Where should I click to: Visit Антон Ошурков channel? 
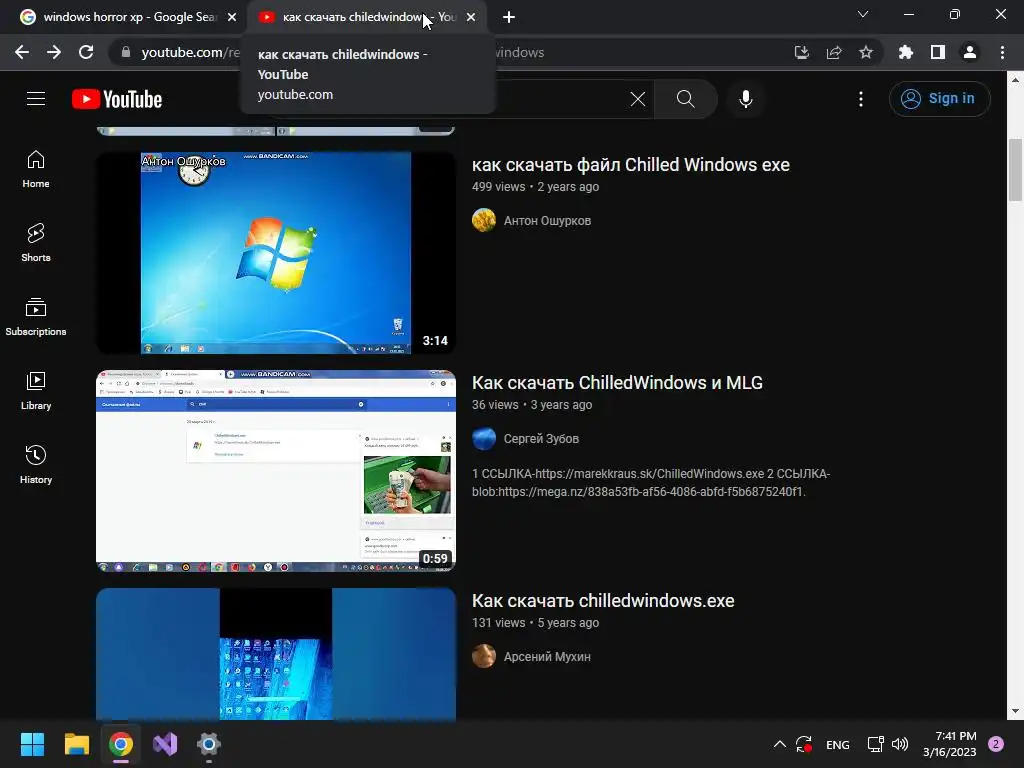(x=547, y=221)
